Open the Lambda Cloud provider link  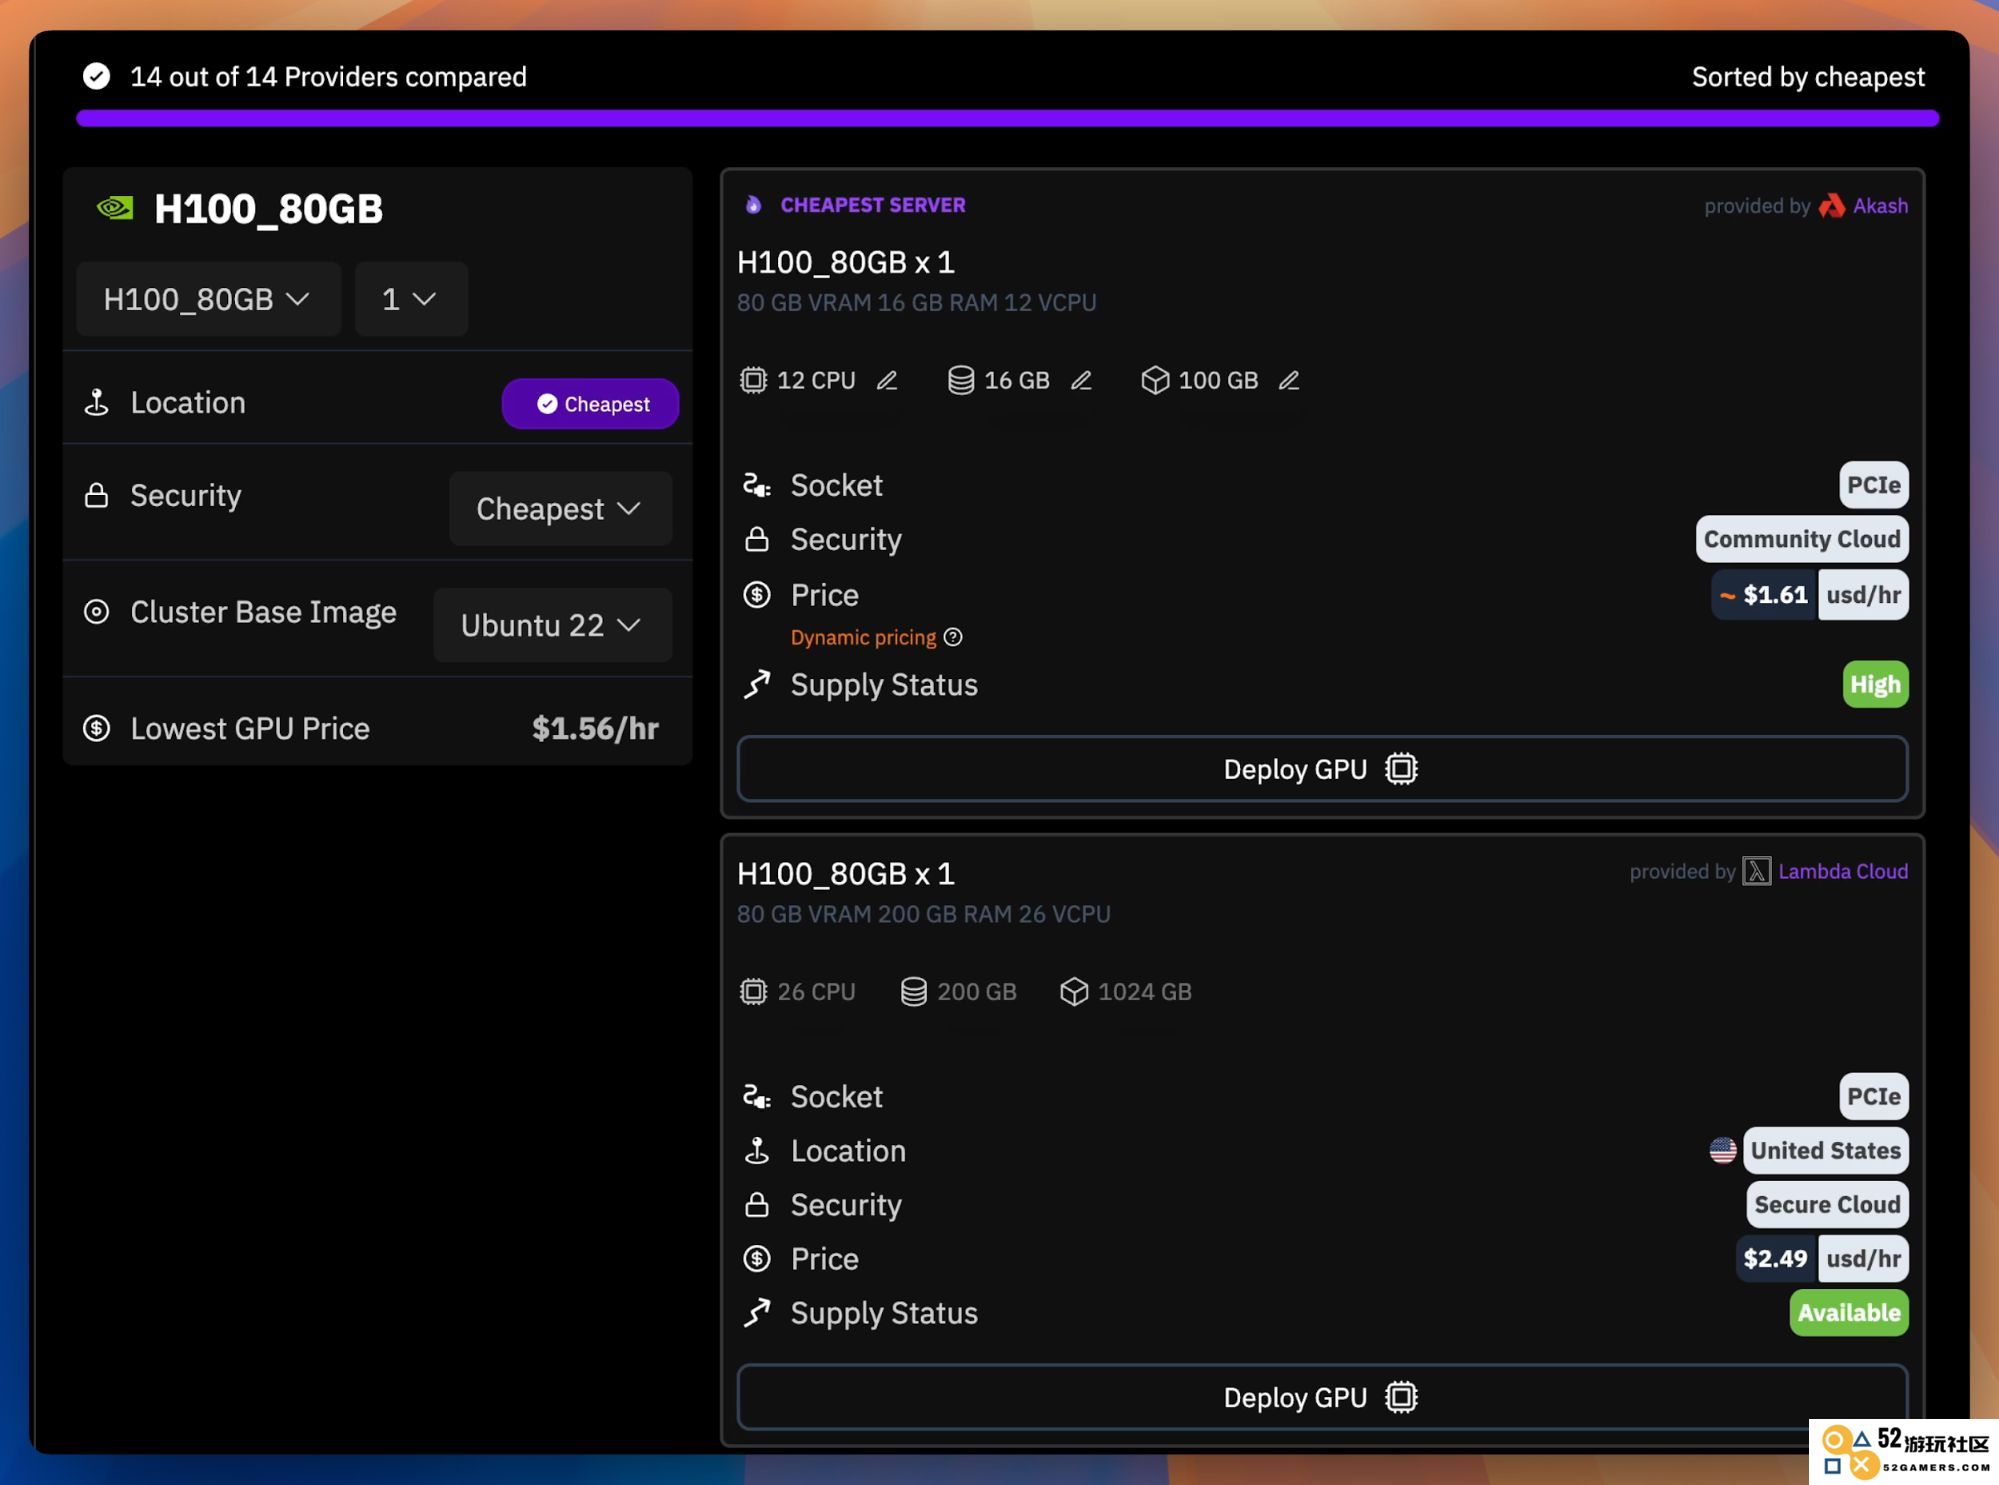1843,871
